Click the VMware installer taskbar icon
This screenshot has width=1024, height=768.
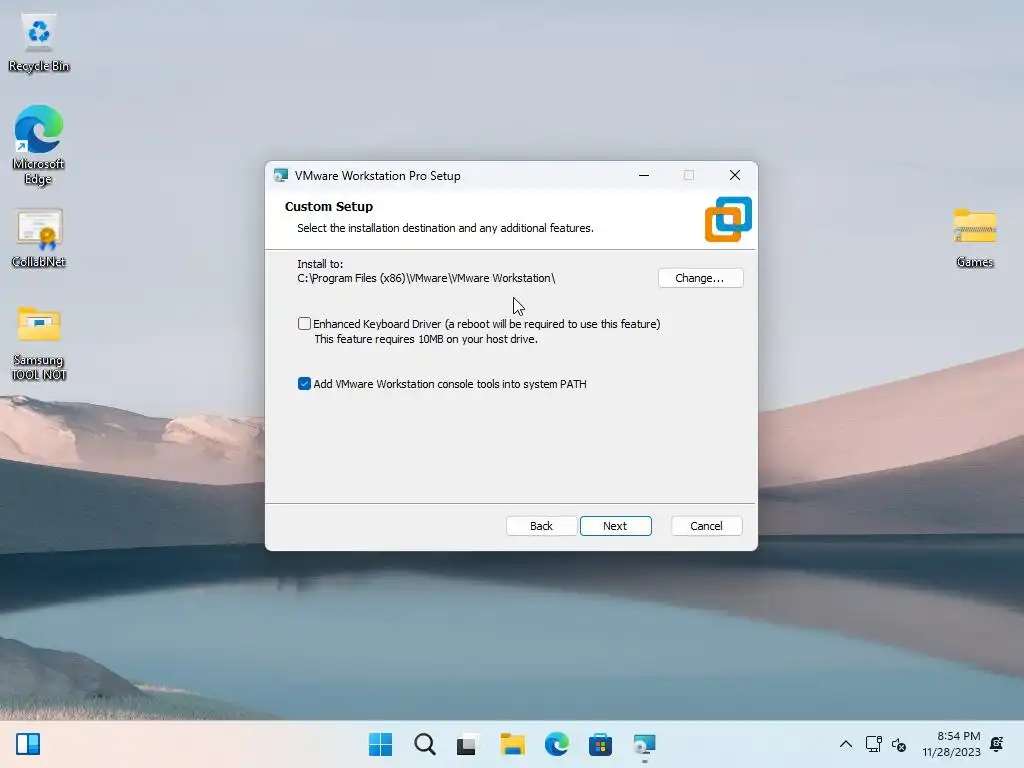tap(644, 744)
